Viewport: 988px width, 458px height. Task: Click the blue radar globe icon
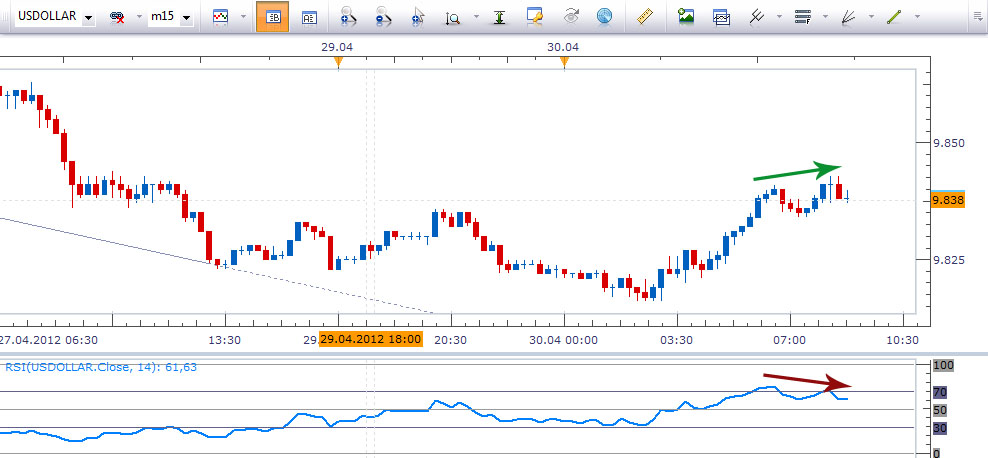click(x=604, y=16)
